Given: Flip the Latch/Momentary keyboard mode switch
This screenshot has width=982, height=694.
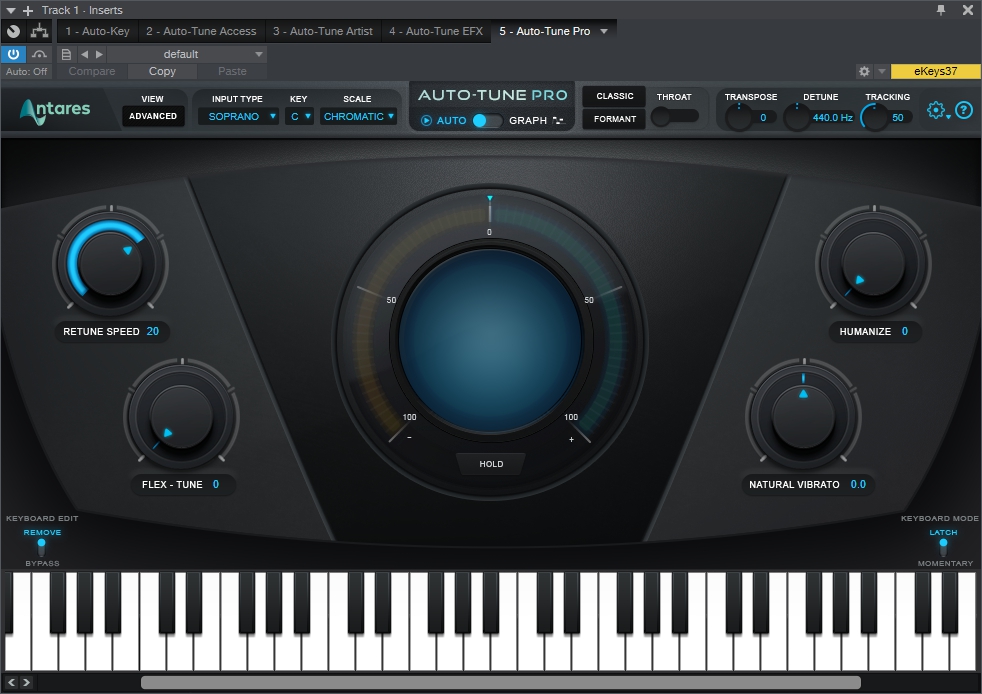Looking at the screenshot, I should (x=943, y=547).
